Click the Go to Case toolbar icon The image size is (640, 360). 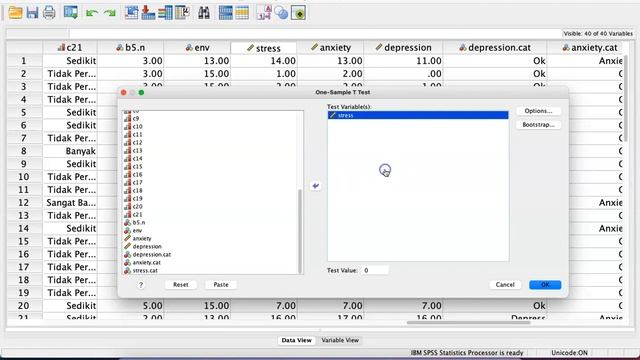(131, 13)
